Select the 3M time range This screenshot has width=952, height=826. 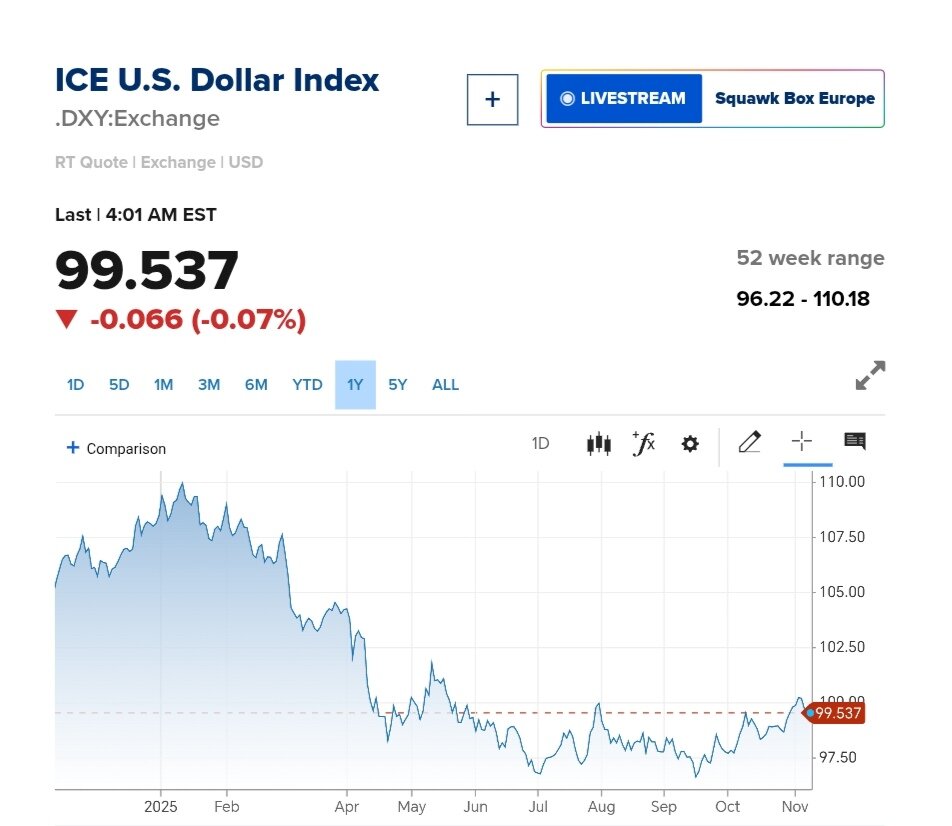pos(208,385)
